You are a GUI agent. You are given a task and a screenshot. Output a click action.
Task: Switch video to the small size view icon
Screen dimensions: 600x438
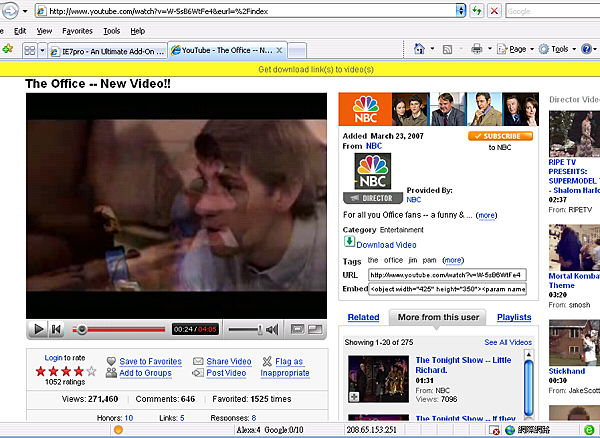click(297, 329)
